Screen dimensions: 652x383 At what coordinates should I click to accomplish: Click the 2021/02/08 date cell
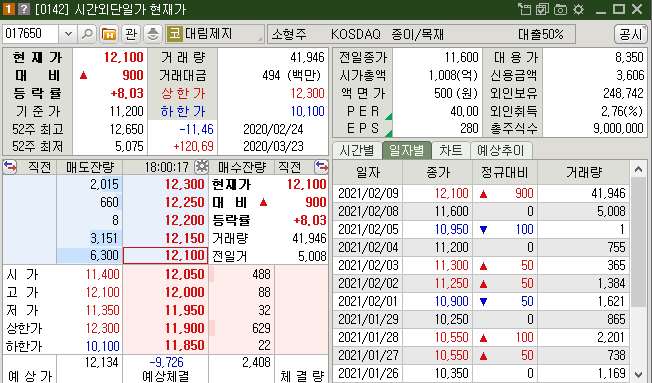click(368, 211)
